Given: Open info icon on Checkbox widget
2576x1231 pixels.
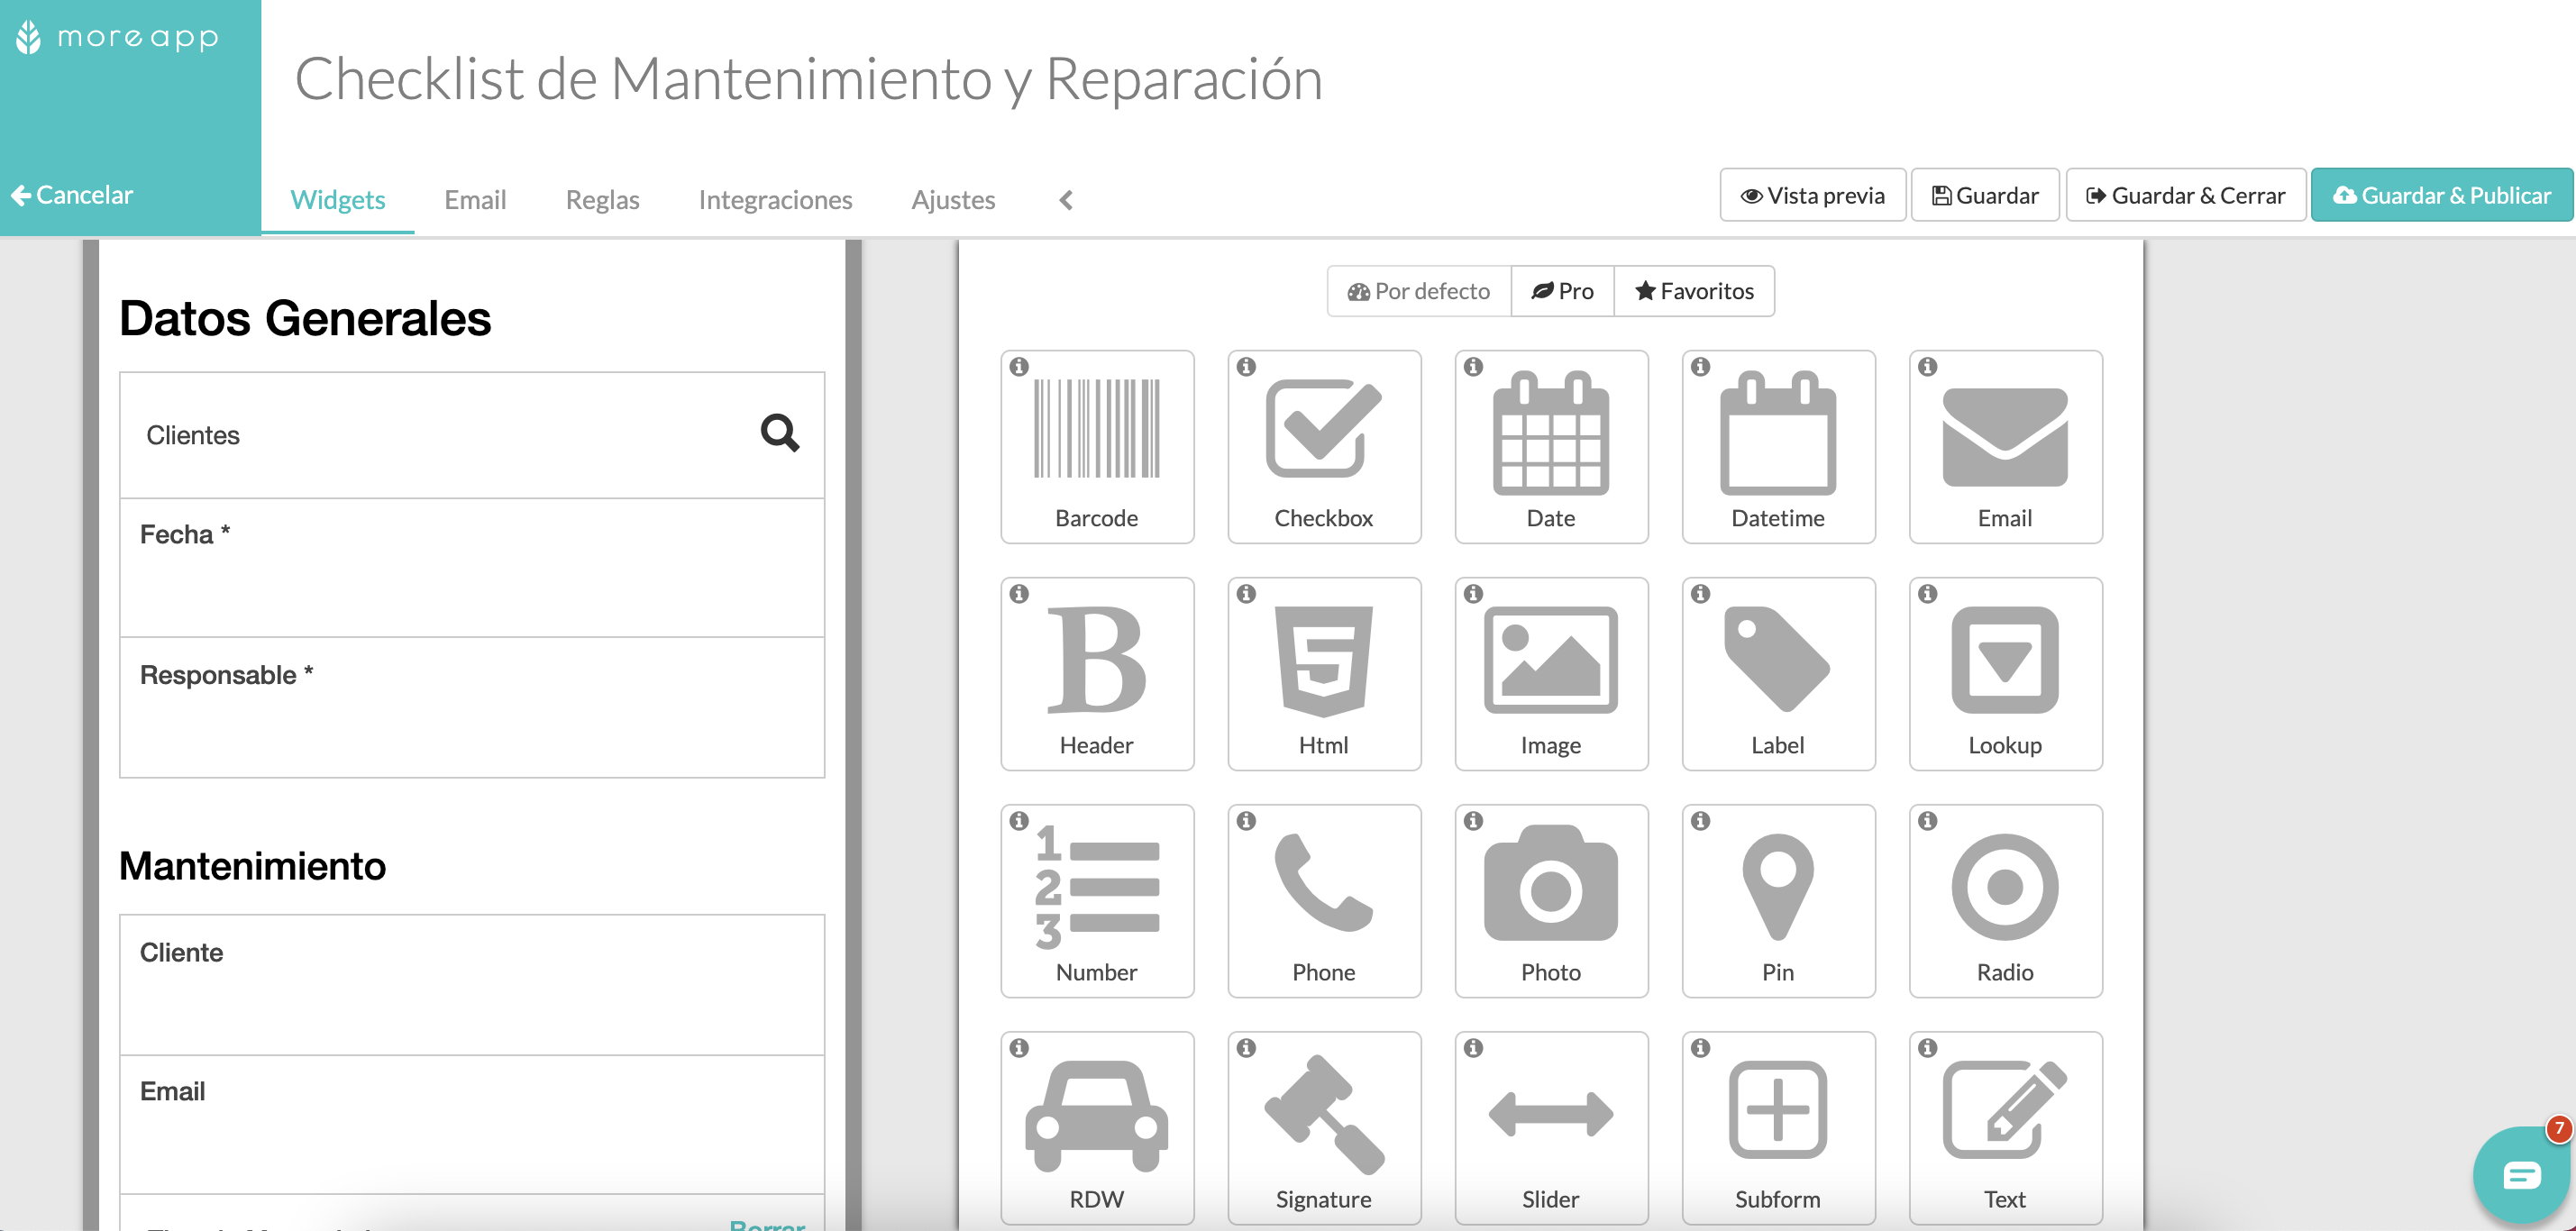Looking at the screenshot, I should pos(1246,366).
